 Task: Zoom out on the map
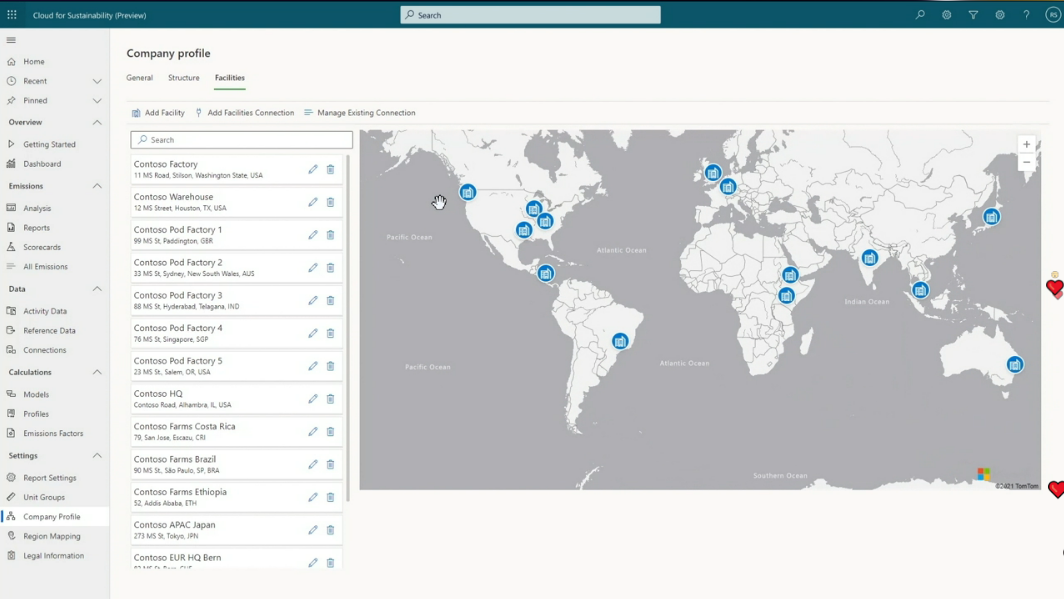[1026, 162]
